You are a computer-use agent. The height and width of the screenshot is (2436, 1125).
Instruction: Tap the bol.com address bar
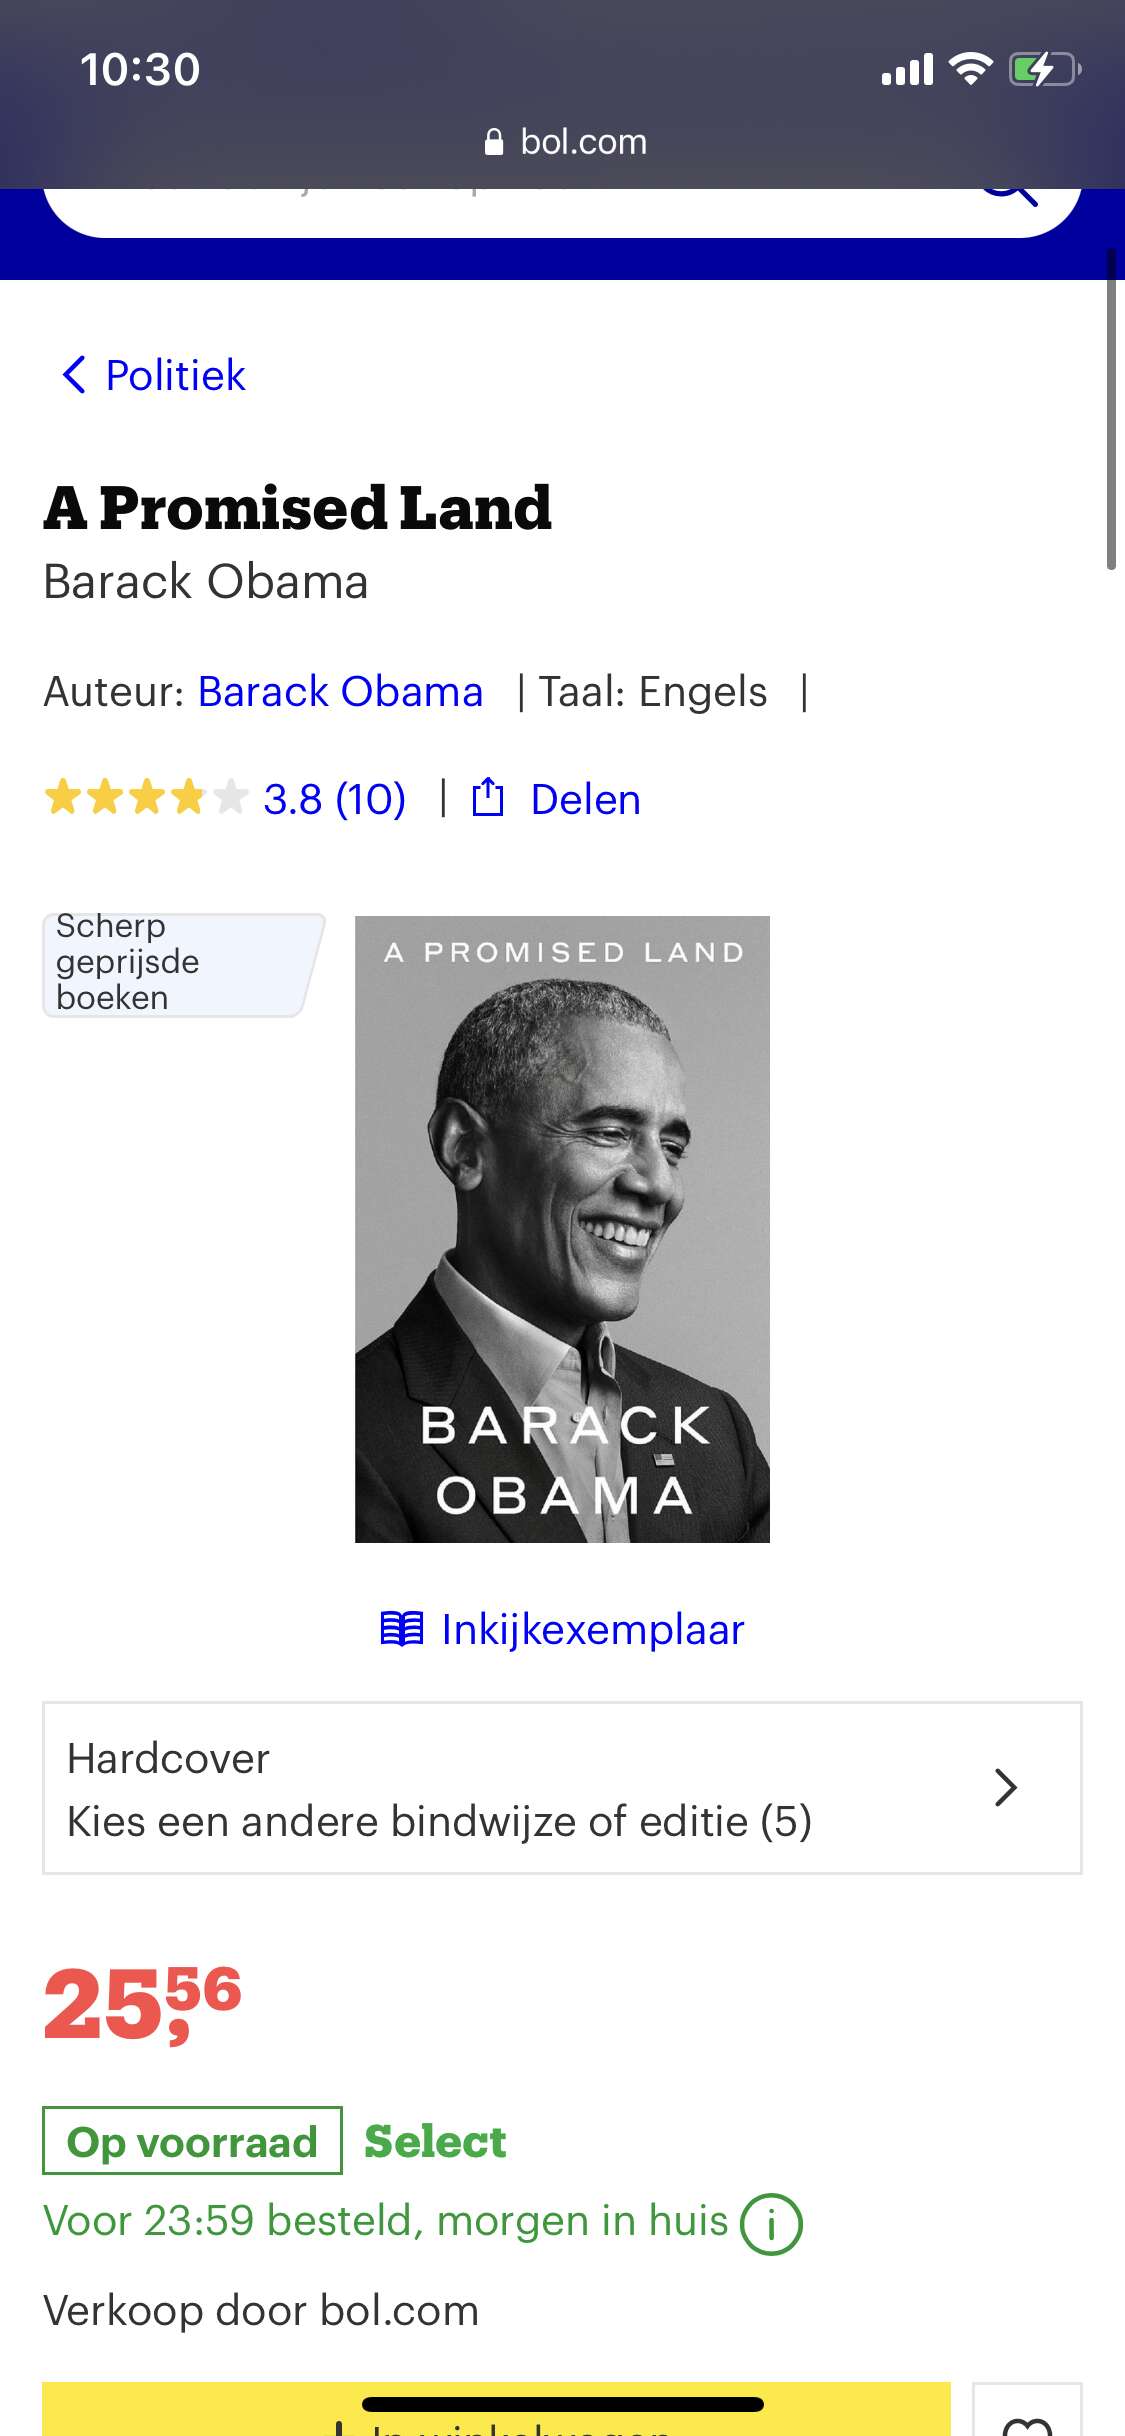coord(565,142)
